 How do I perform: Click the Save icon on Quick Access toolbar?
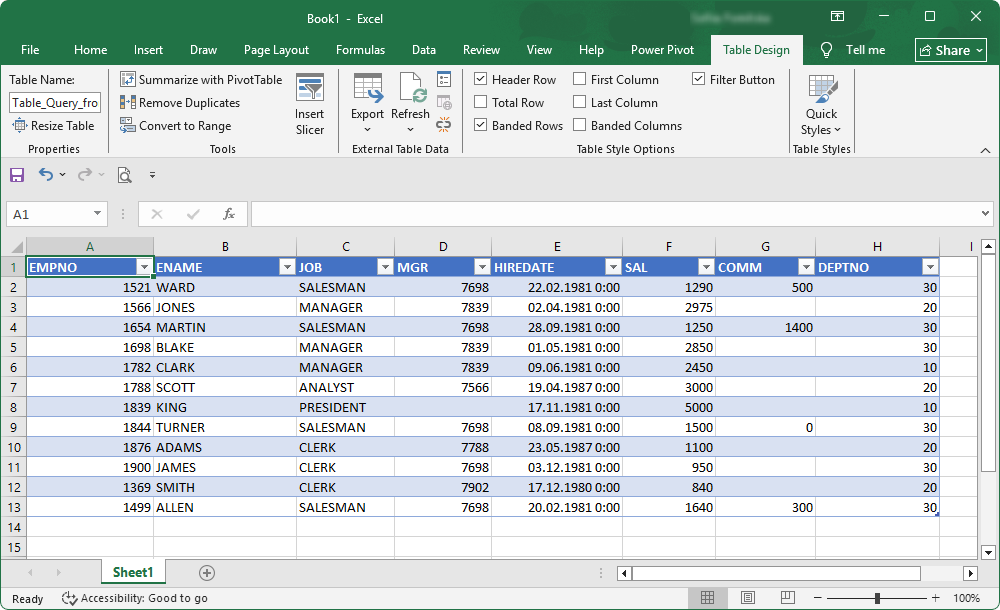tap(16, 174)
